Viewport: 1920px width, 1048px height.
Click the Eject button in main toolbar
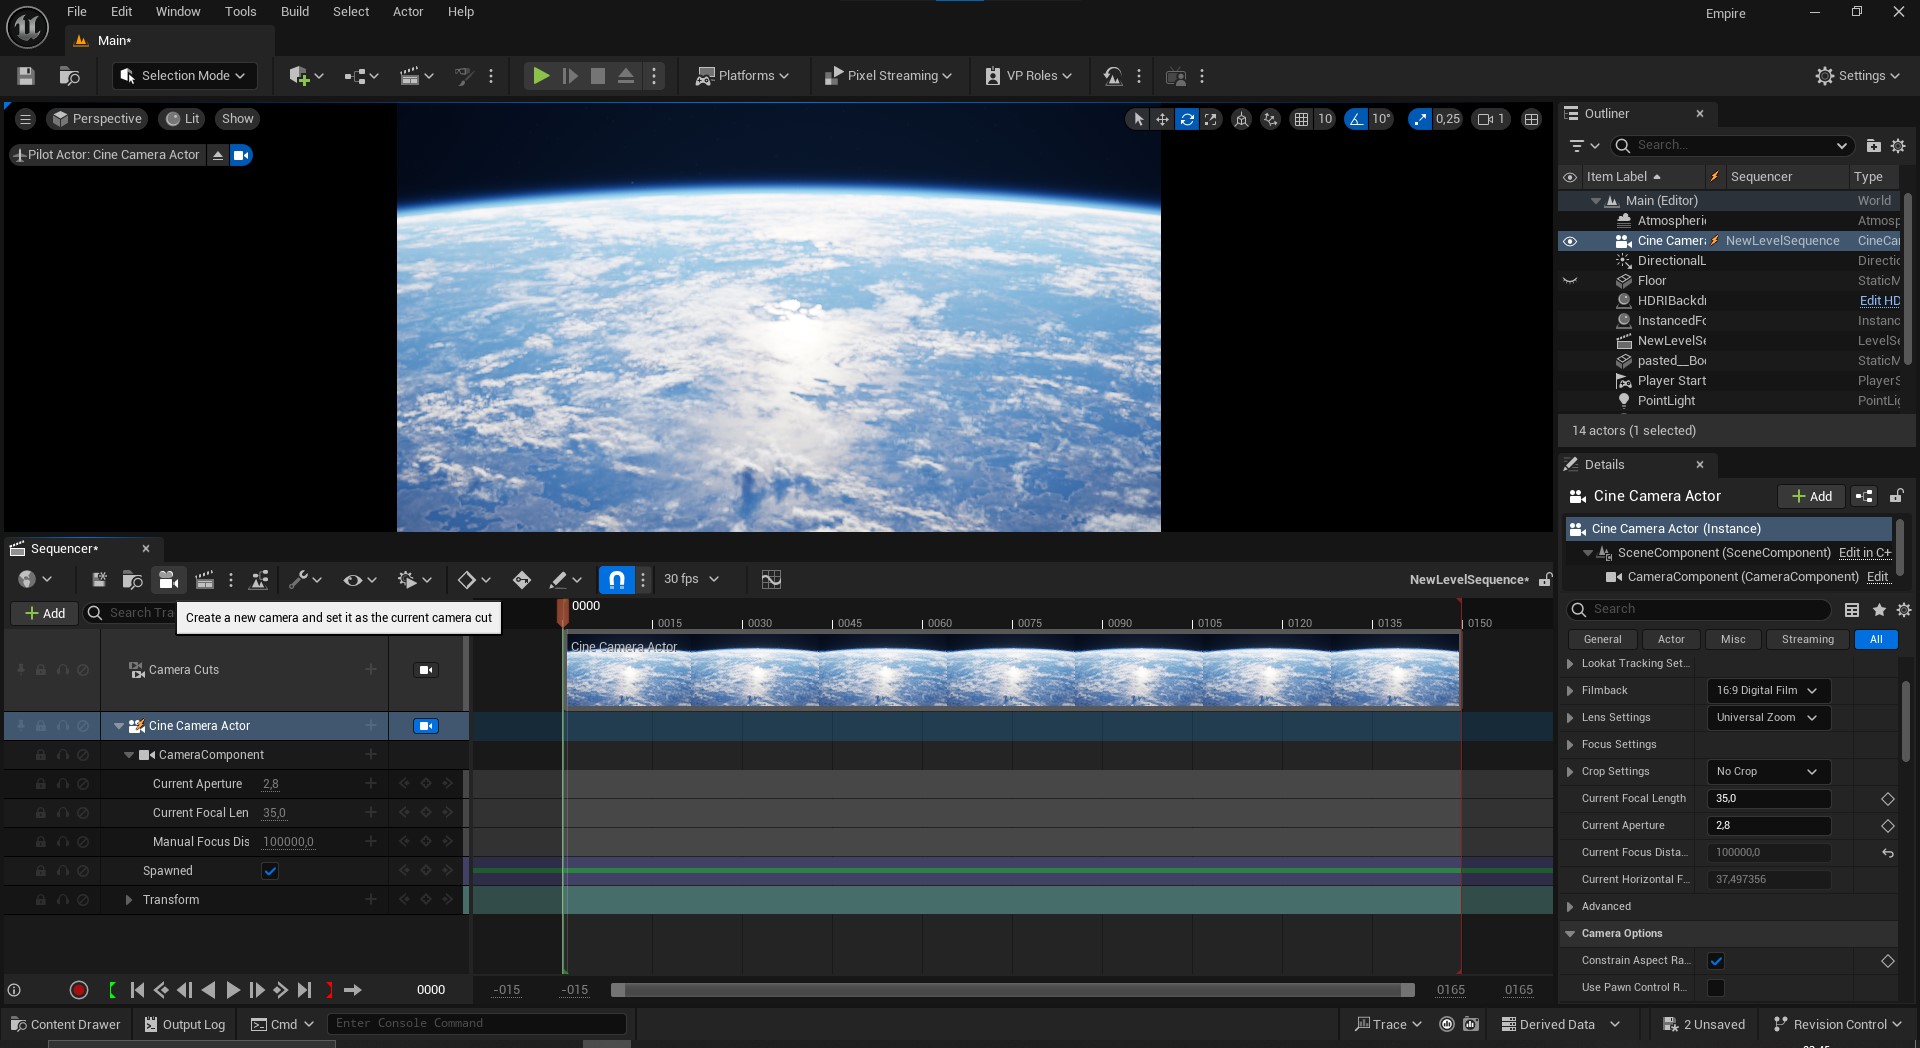point(626,76)
